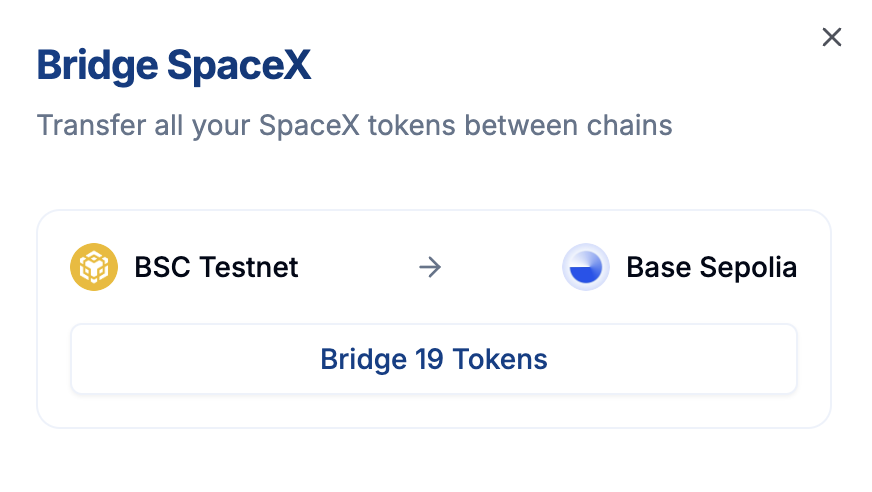The height and width of the screenshot is (492, 872).
Task: Tap the source chain BNB logo
Action: (x=94, y=267)
